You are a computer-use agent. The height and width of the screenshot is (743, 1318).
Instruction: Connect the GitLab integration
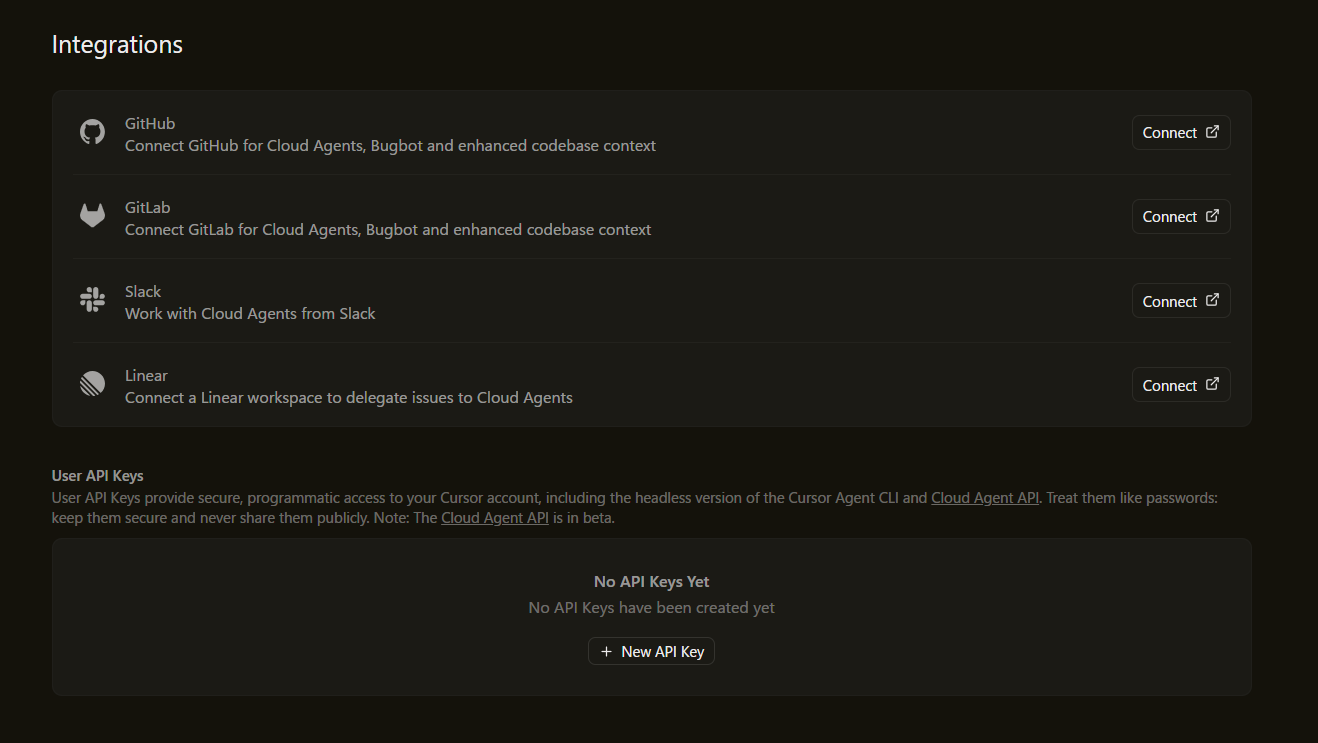(x=1180, y=217)
